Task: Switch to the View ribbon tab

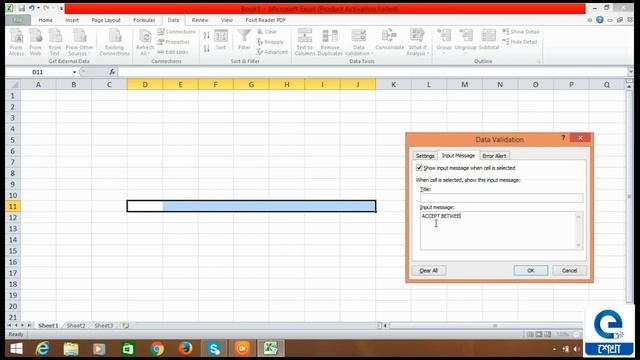Action: coord(227,20)
